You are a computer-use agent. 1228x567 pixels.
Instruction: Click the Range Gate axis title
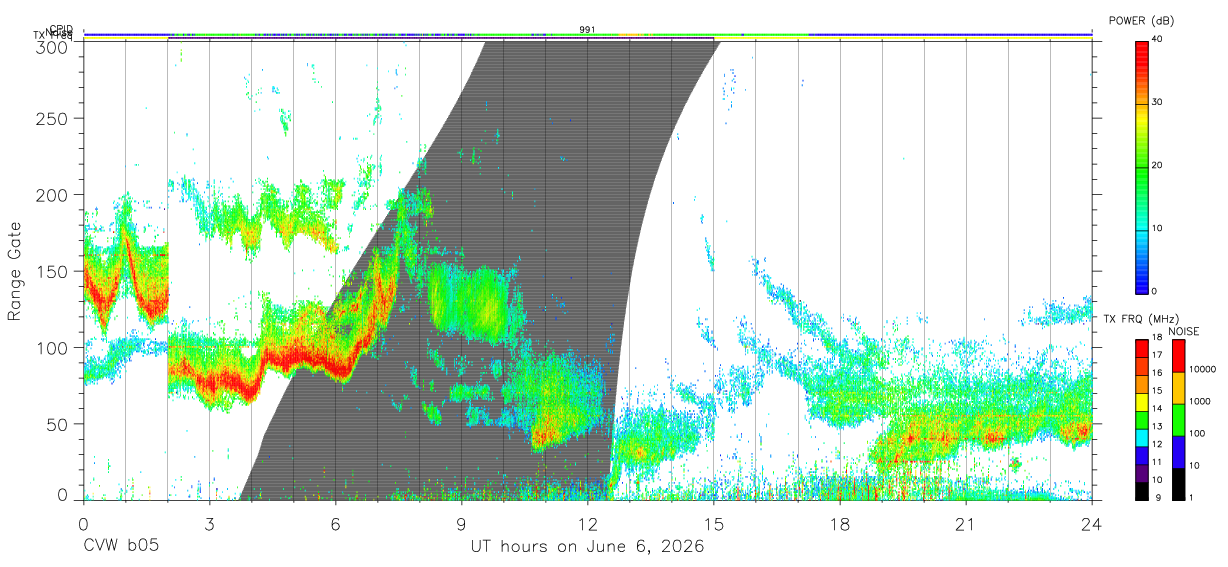(15, 271)
